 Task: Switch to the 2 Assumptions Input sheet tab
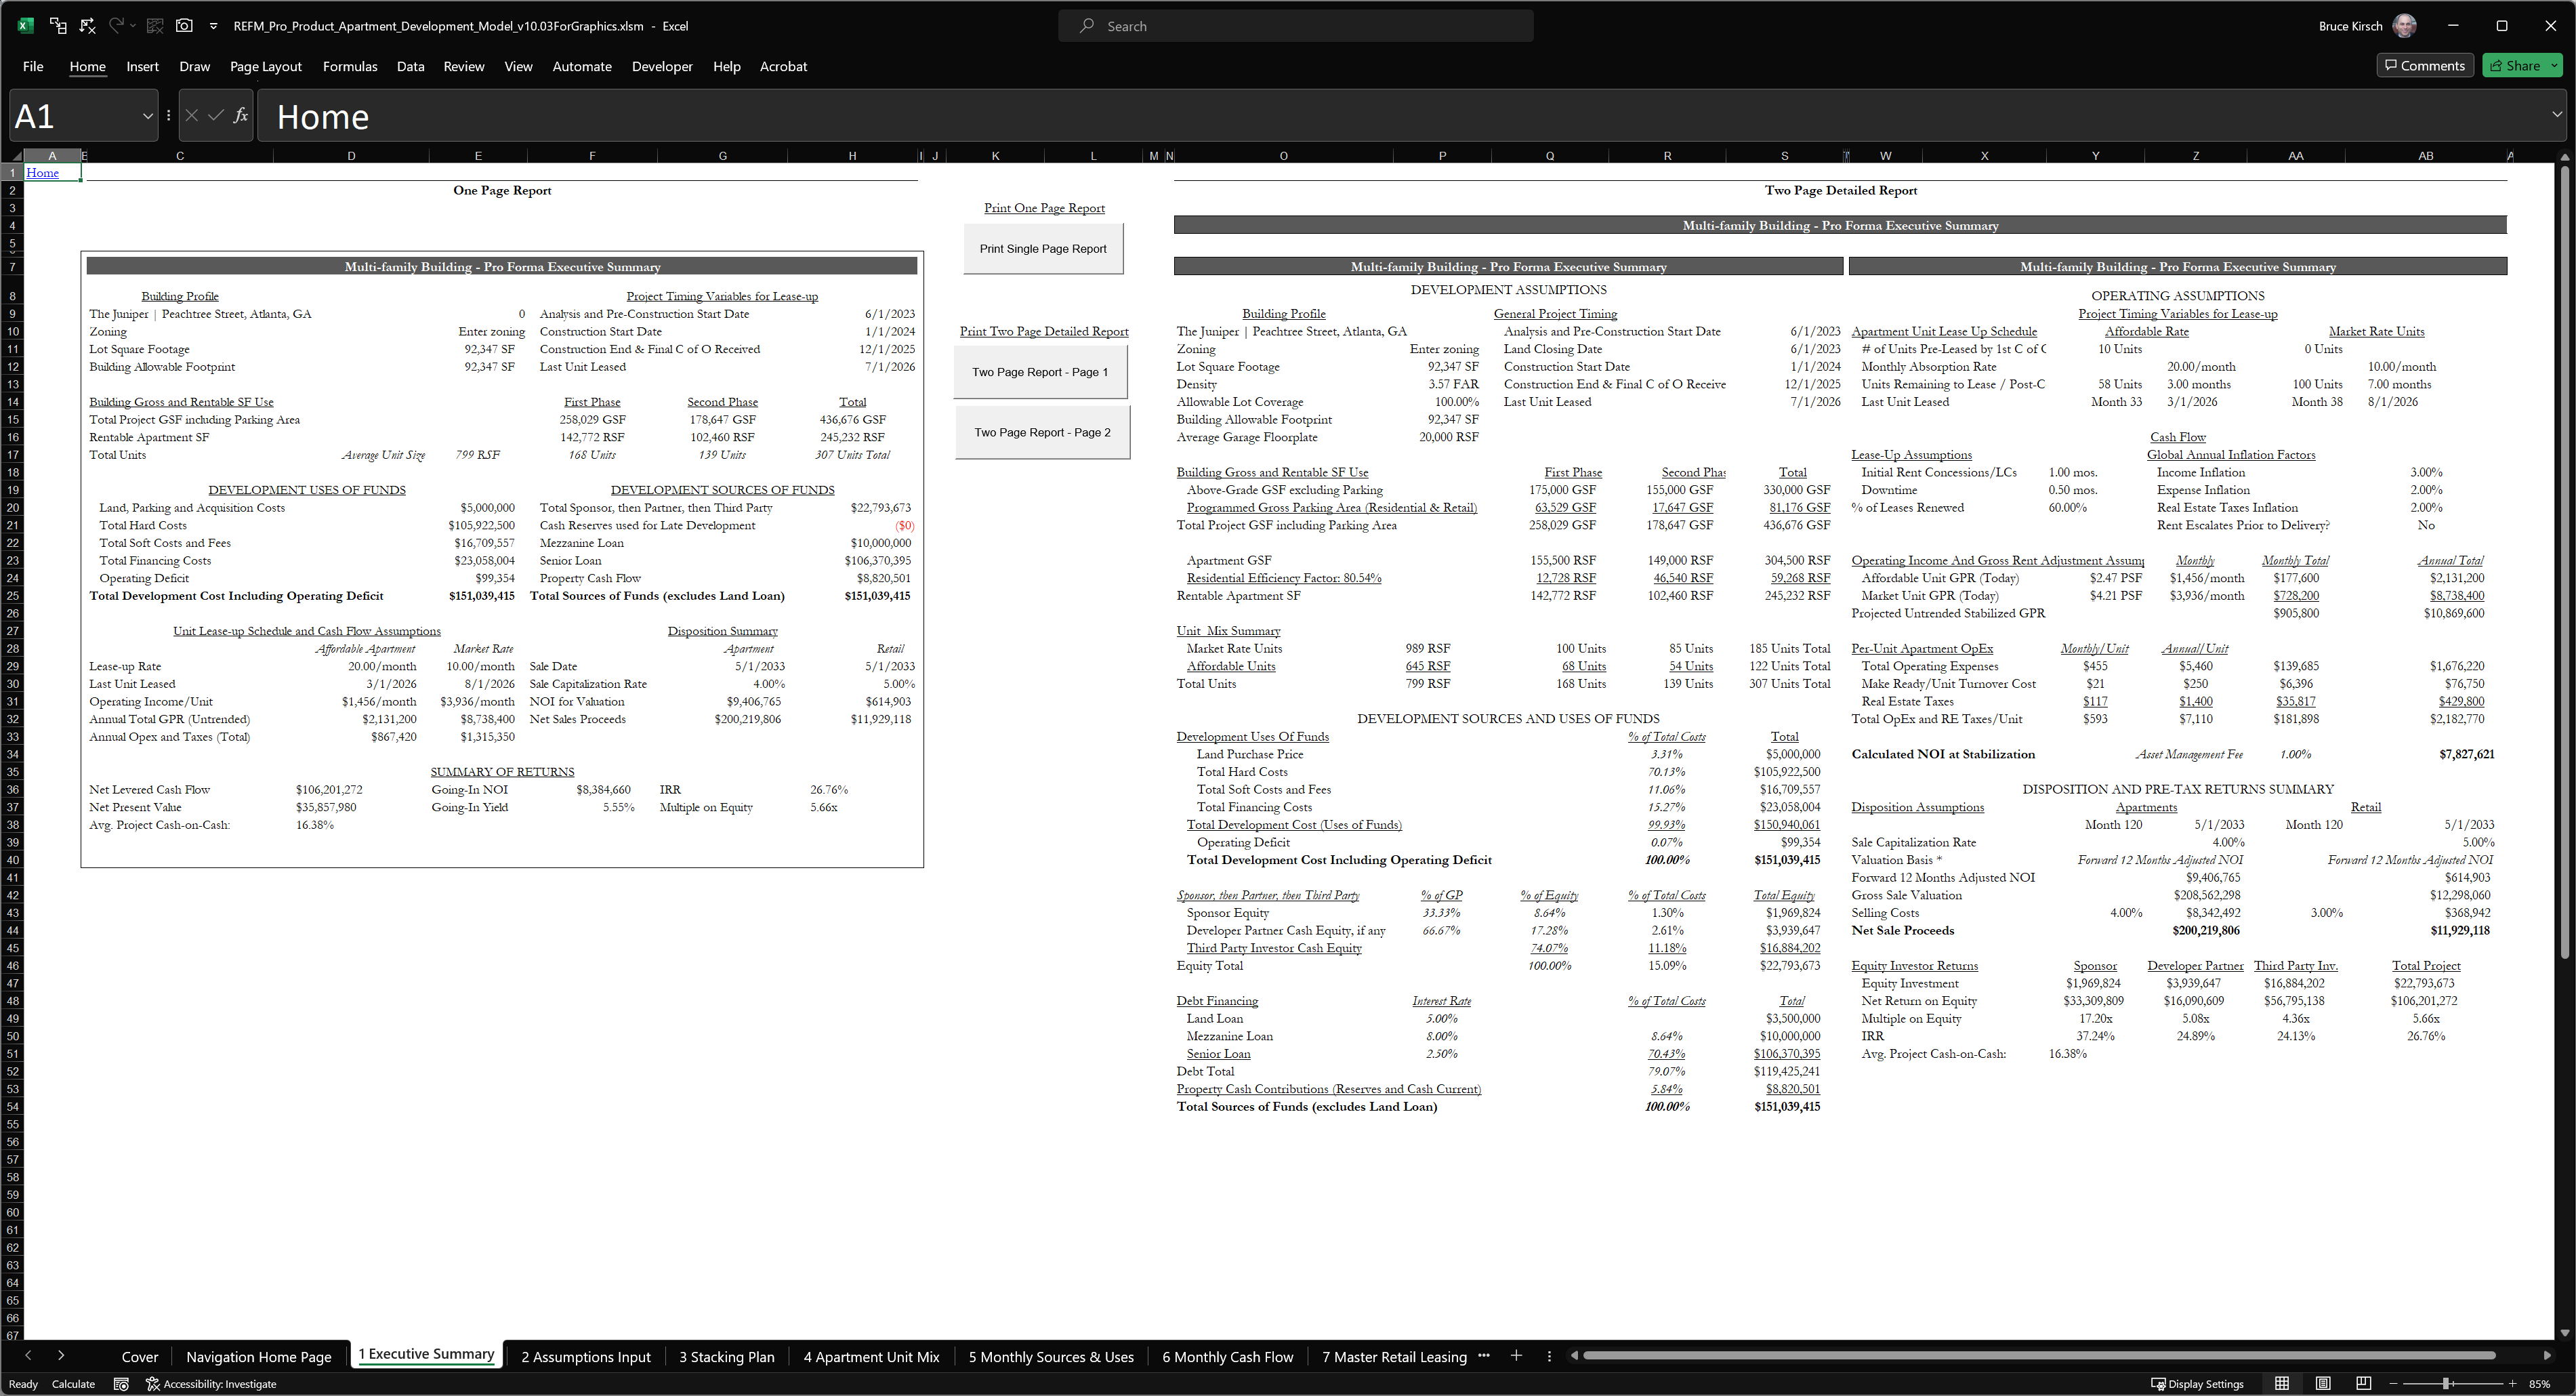point(586,1357)
